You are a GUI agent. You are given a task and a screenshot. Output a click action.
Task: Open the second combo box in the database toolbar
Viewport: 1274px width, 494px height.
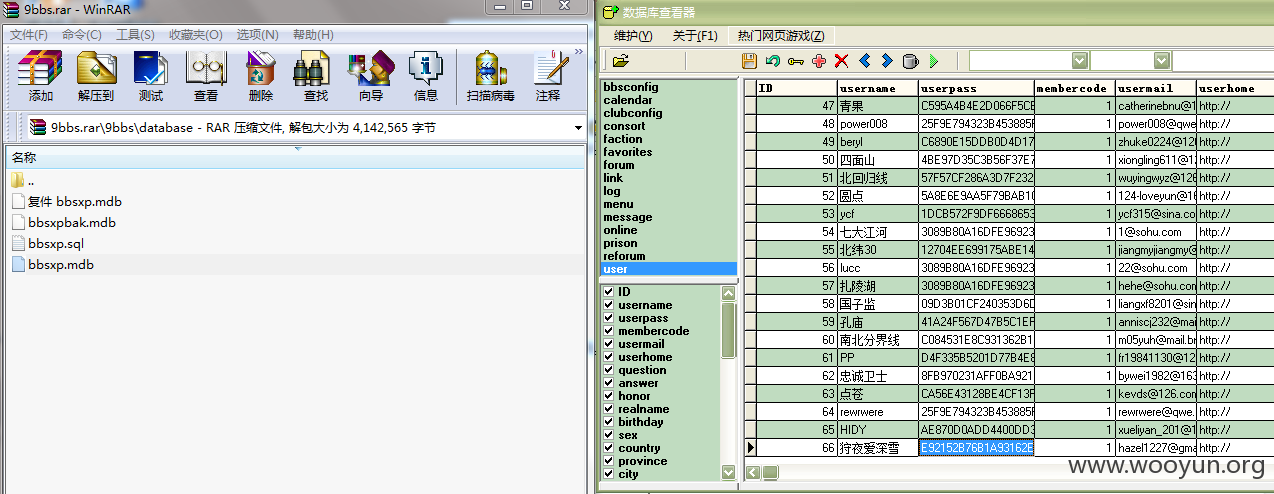click(1162, 61)
